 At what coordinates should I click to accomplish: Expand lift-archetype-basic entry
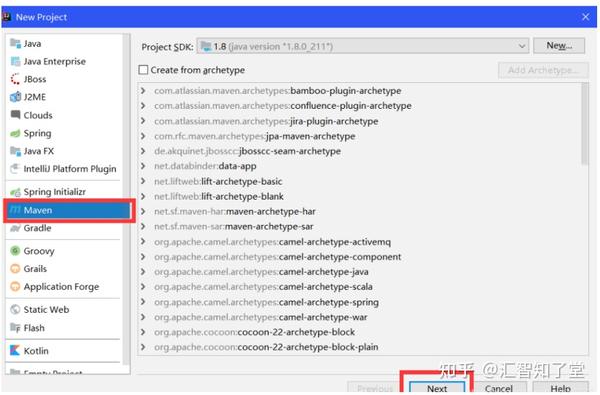tap(143, 181)
